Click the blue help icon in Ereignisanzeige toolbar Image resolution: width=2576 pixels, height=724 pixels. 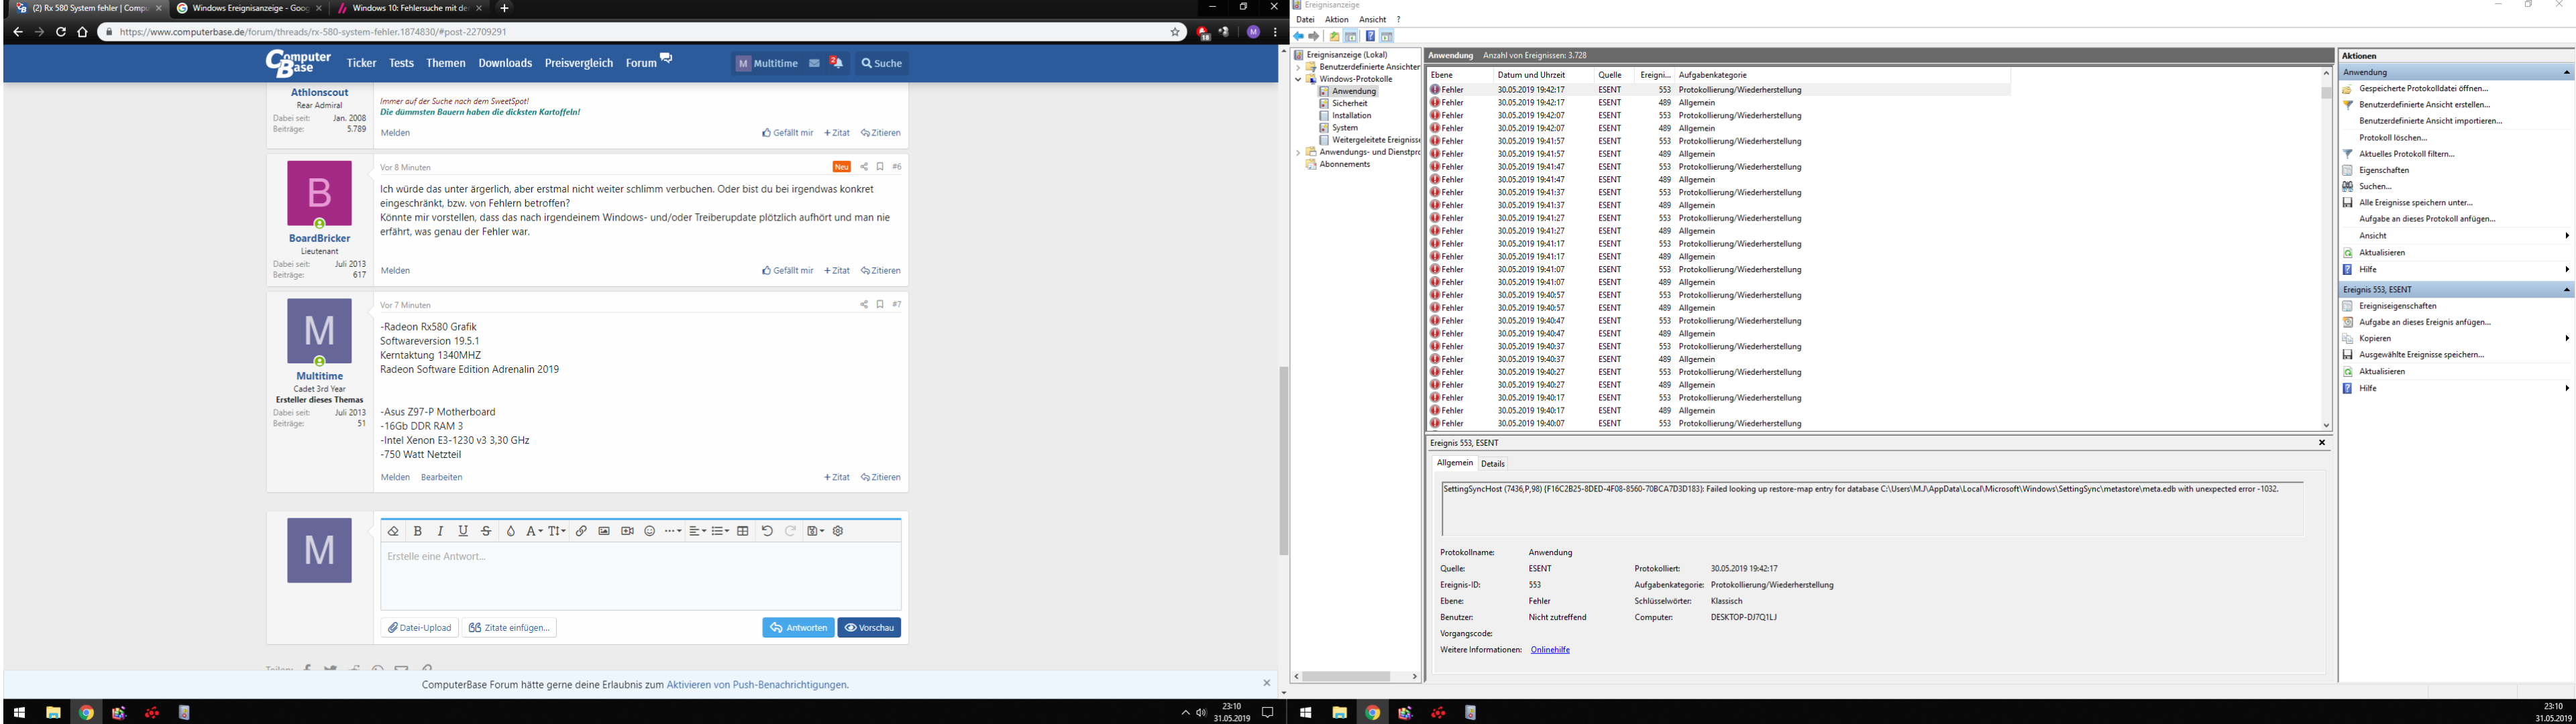[1370, 36]
